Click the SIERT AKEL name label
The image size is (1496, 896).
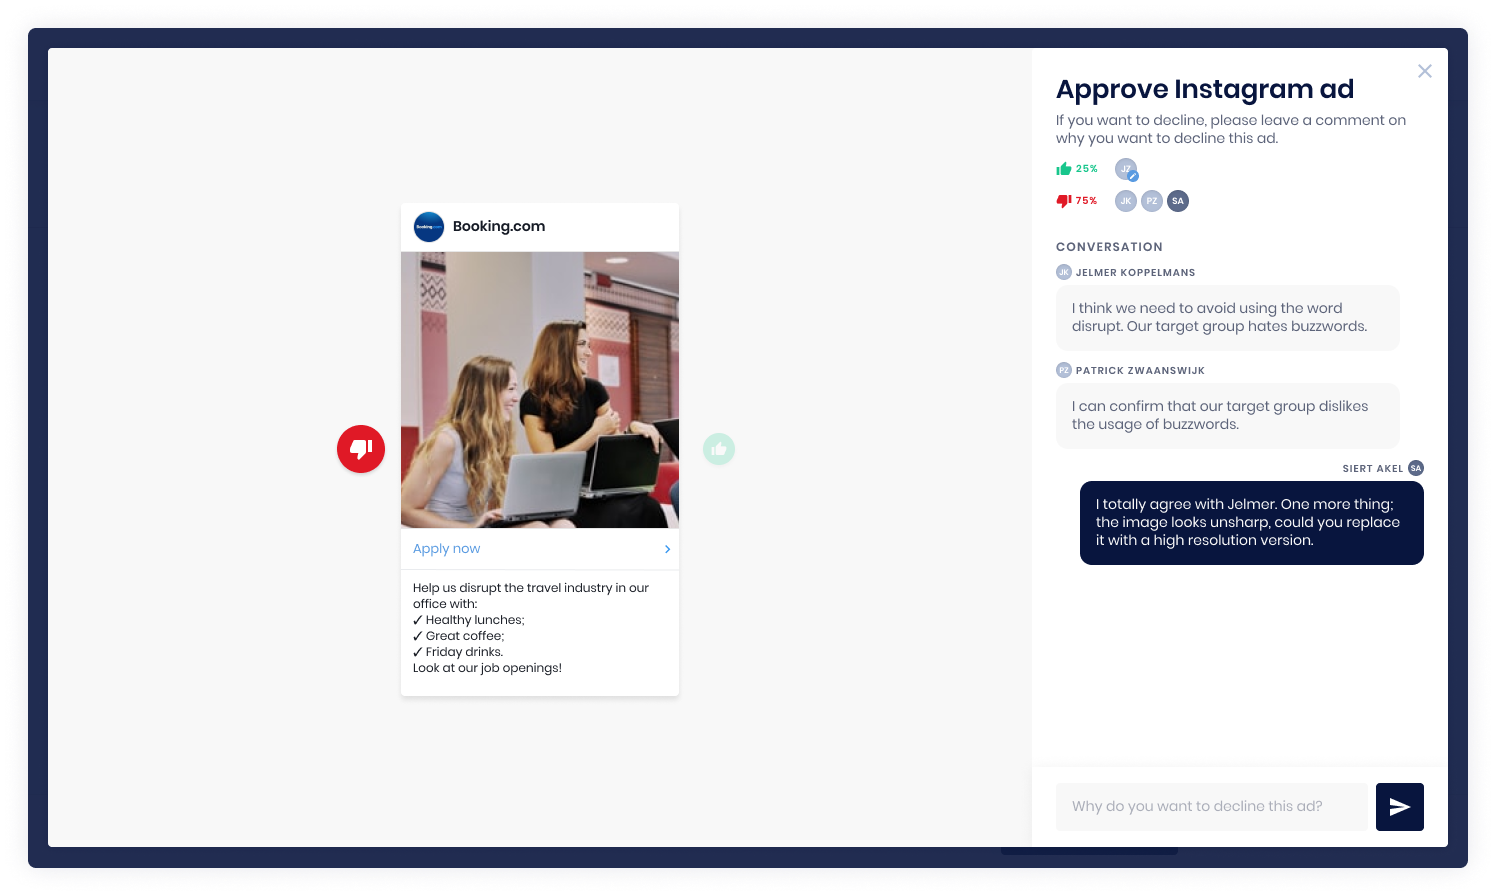1373,468
